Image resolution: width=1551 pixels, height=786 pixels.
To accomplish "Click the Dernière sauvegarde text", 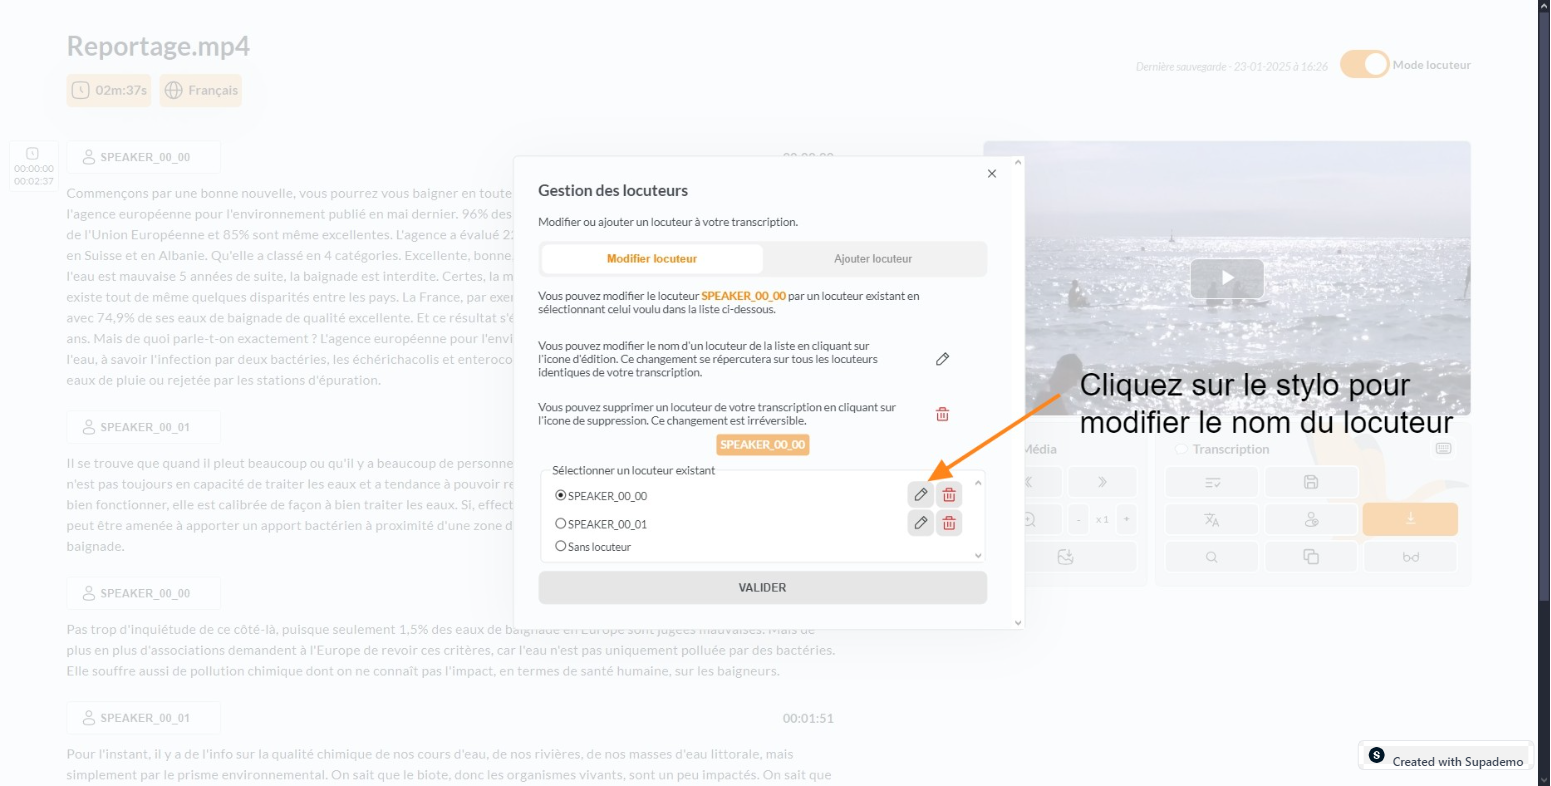I will tap(1231, 66).
